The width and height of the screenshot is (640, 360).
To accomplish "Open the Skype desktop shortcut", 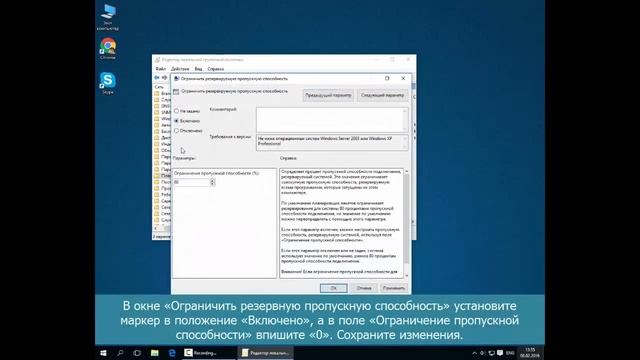I will tap(108, 83).
